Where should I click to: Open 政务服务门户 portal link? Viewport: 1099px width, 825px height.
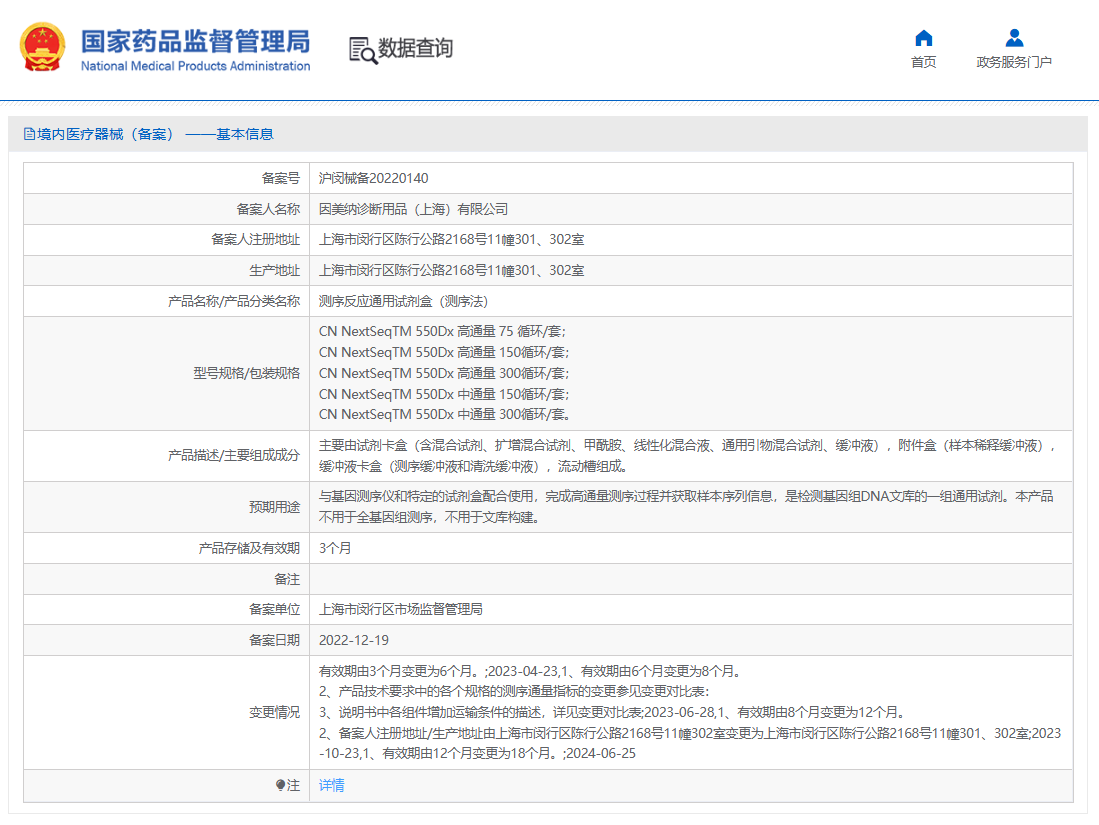coord(1014,62)
